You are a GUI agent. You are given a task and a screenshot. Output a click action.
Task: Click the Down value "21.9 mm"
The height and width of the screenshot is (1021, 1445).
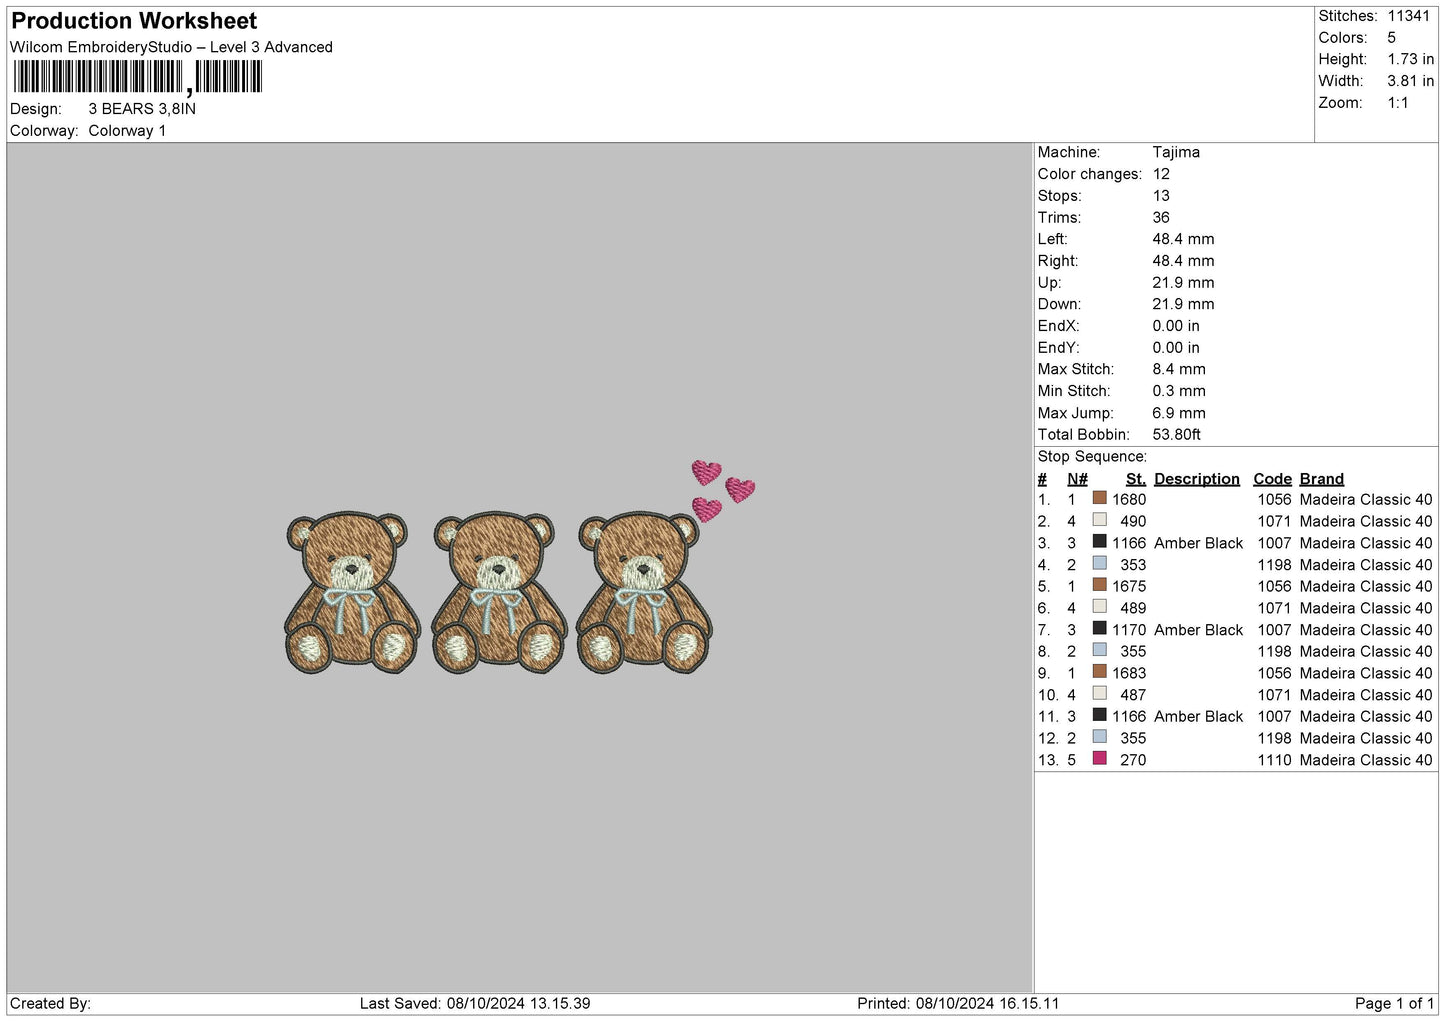[x=1183, y=304]
